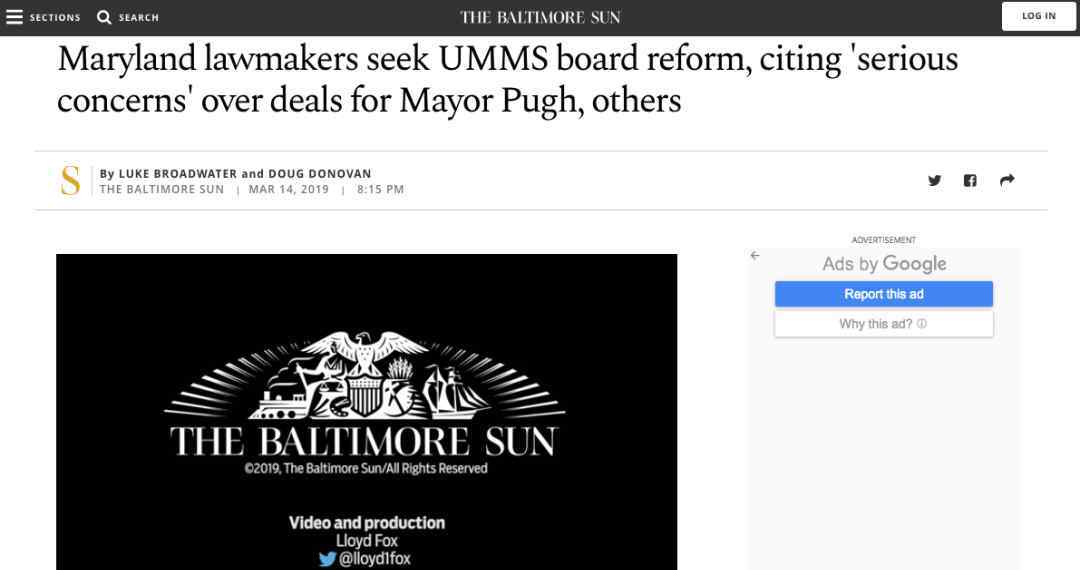Click the LOG IN button
This screenshot has width=1080, height=570.
click(x=1039, y=17)
